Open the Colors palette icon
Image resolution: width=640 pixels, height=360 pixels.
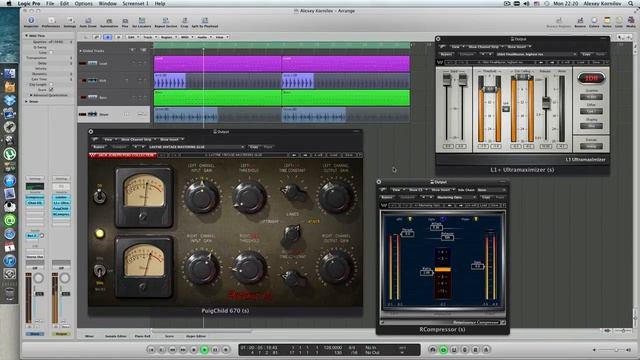594,22
